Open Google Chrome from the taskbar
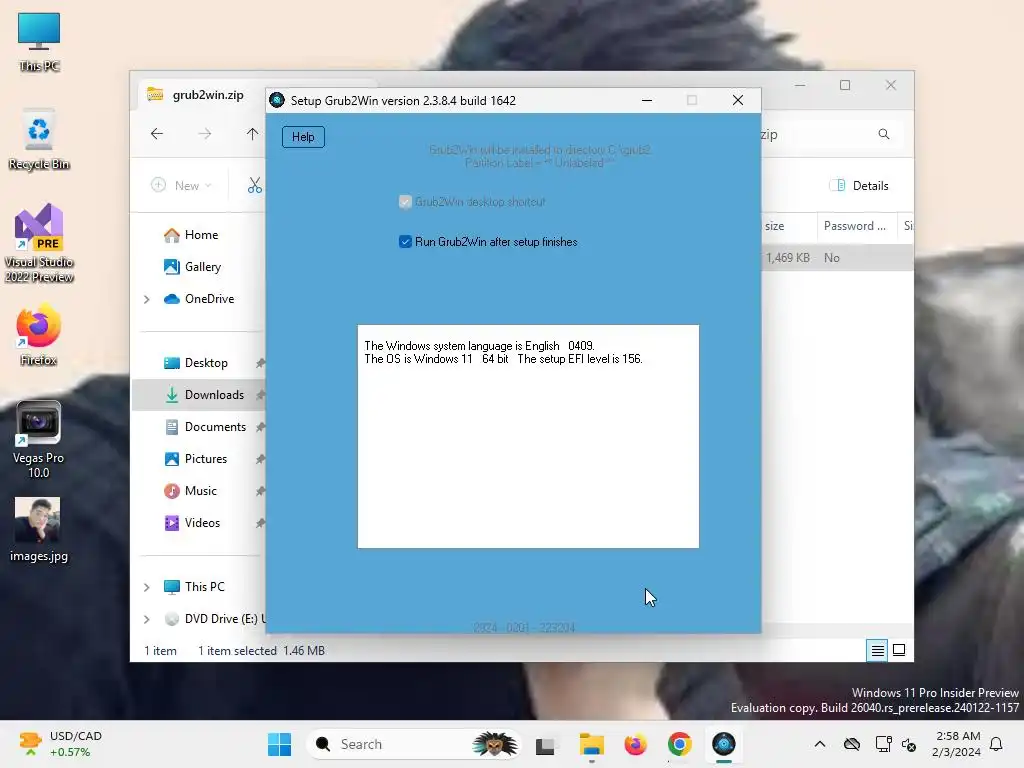 [x=680, y=744]
